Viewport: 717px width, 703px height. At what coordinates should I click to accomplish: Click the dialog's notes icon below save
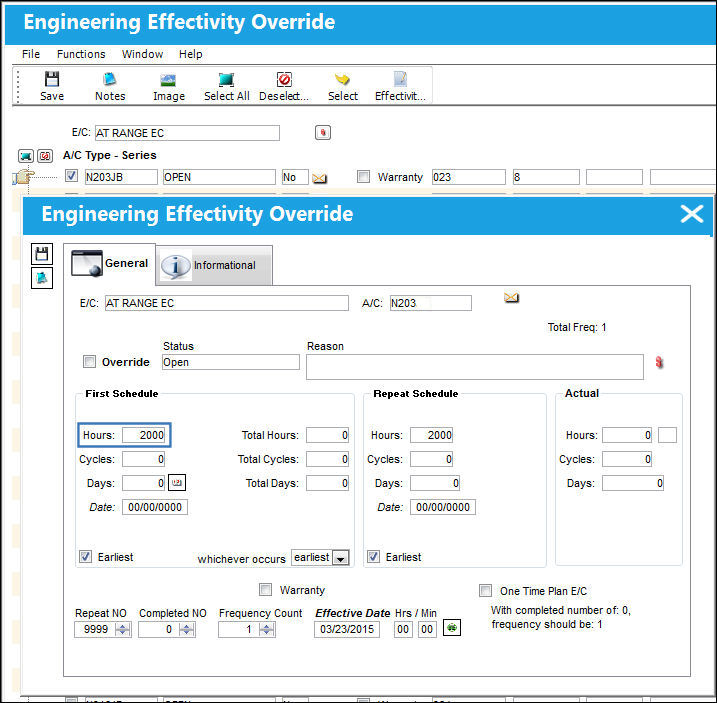coord(42,278)
